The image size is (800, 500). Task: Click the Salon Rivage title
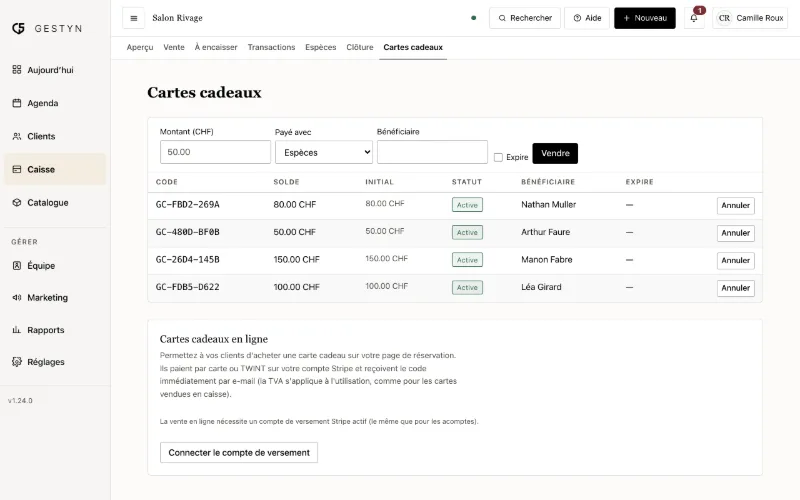177,18
